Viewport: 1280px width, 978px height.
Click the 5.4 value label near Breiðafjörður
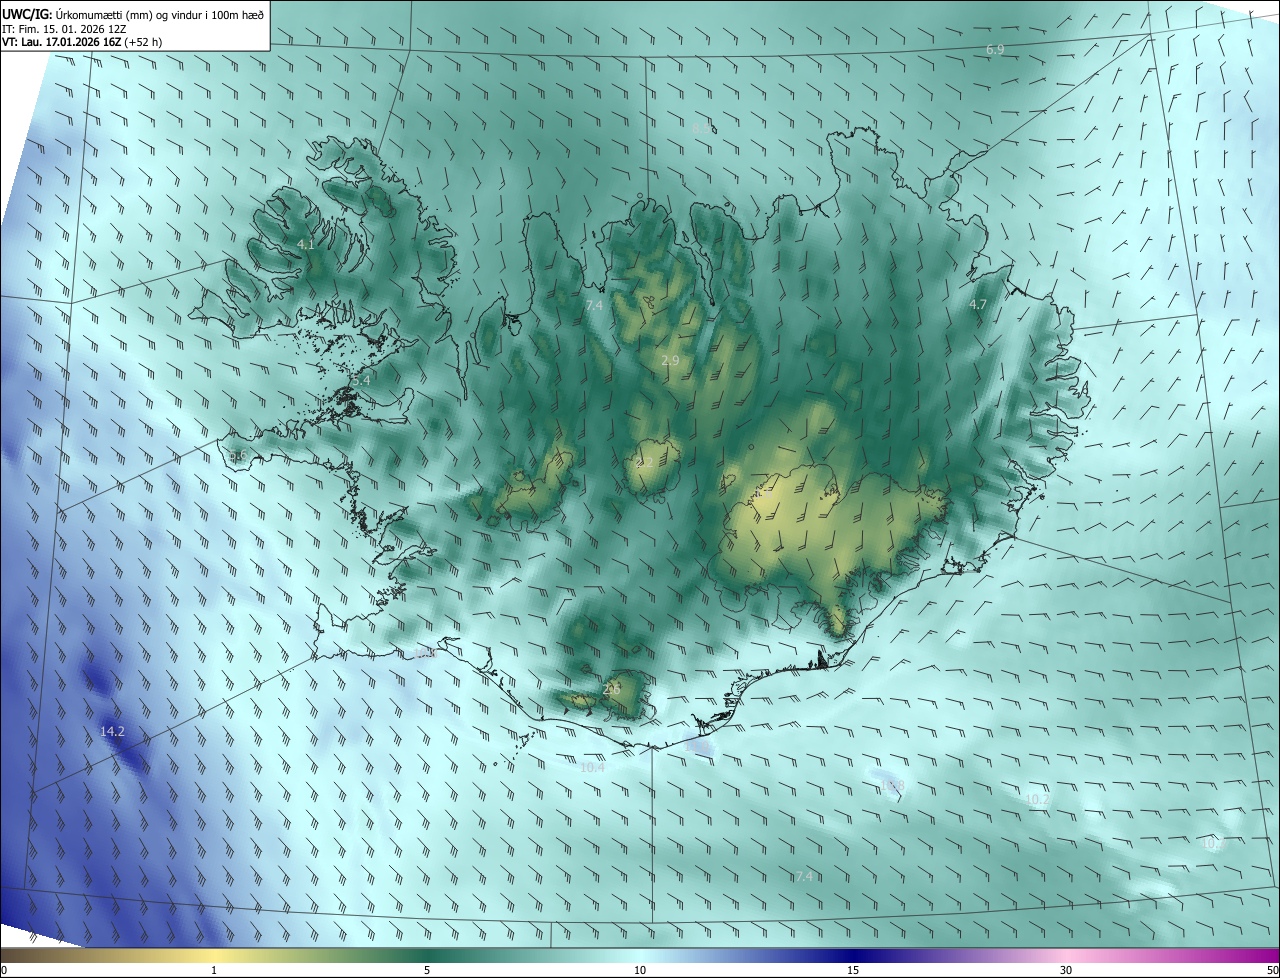click(361, 381)
